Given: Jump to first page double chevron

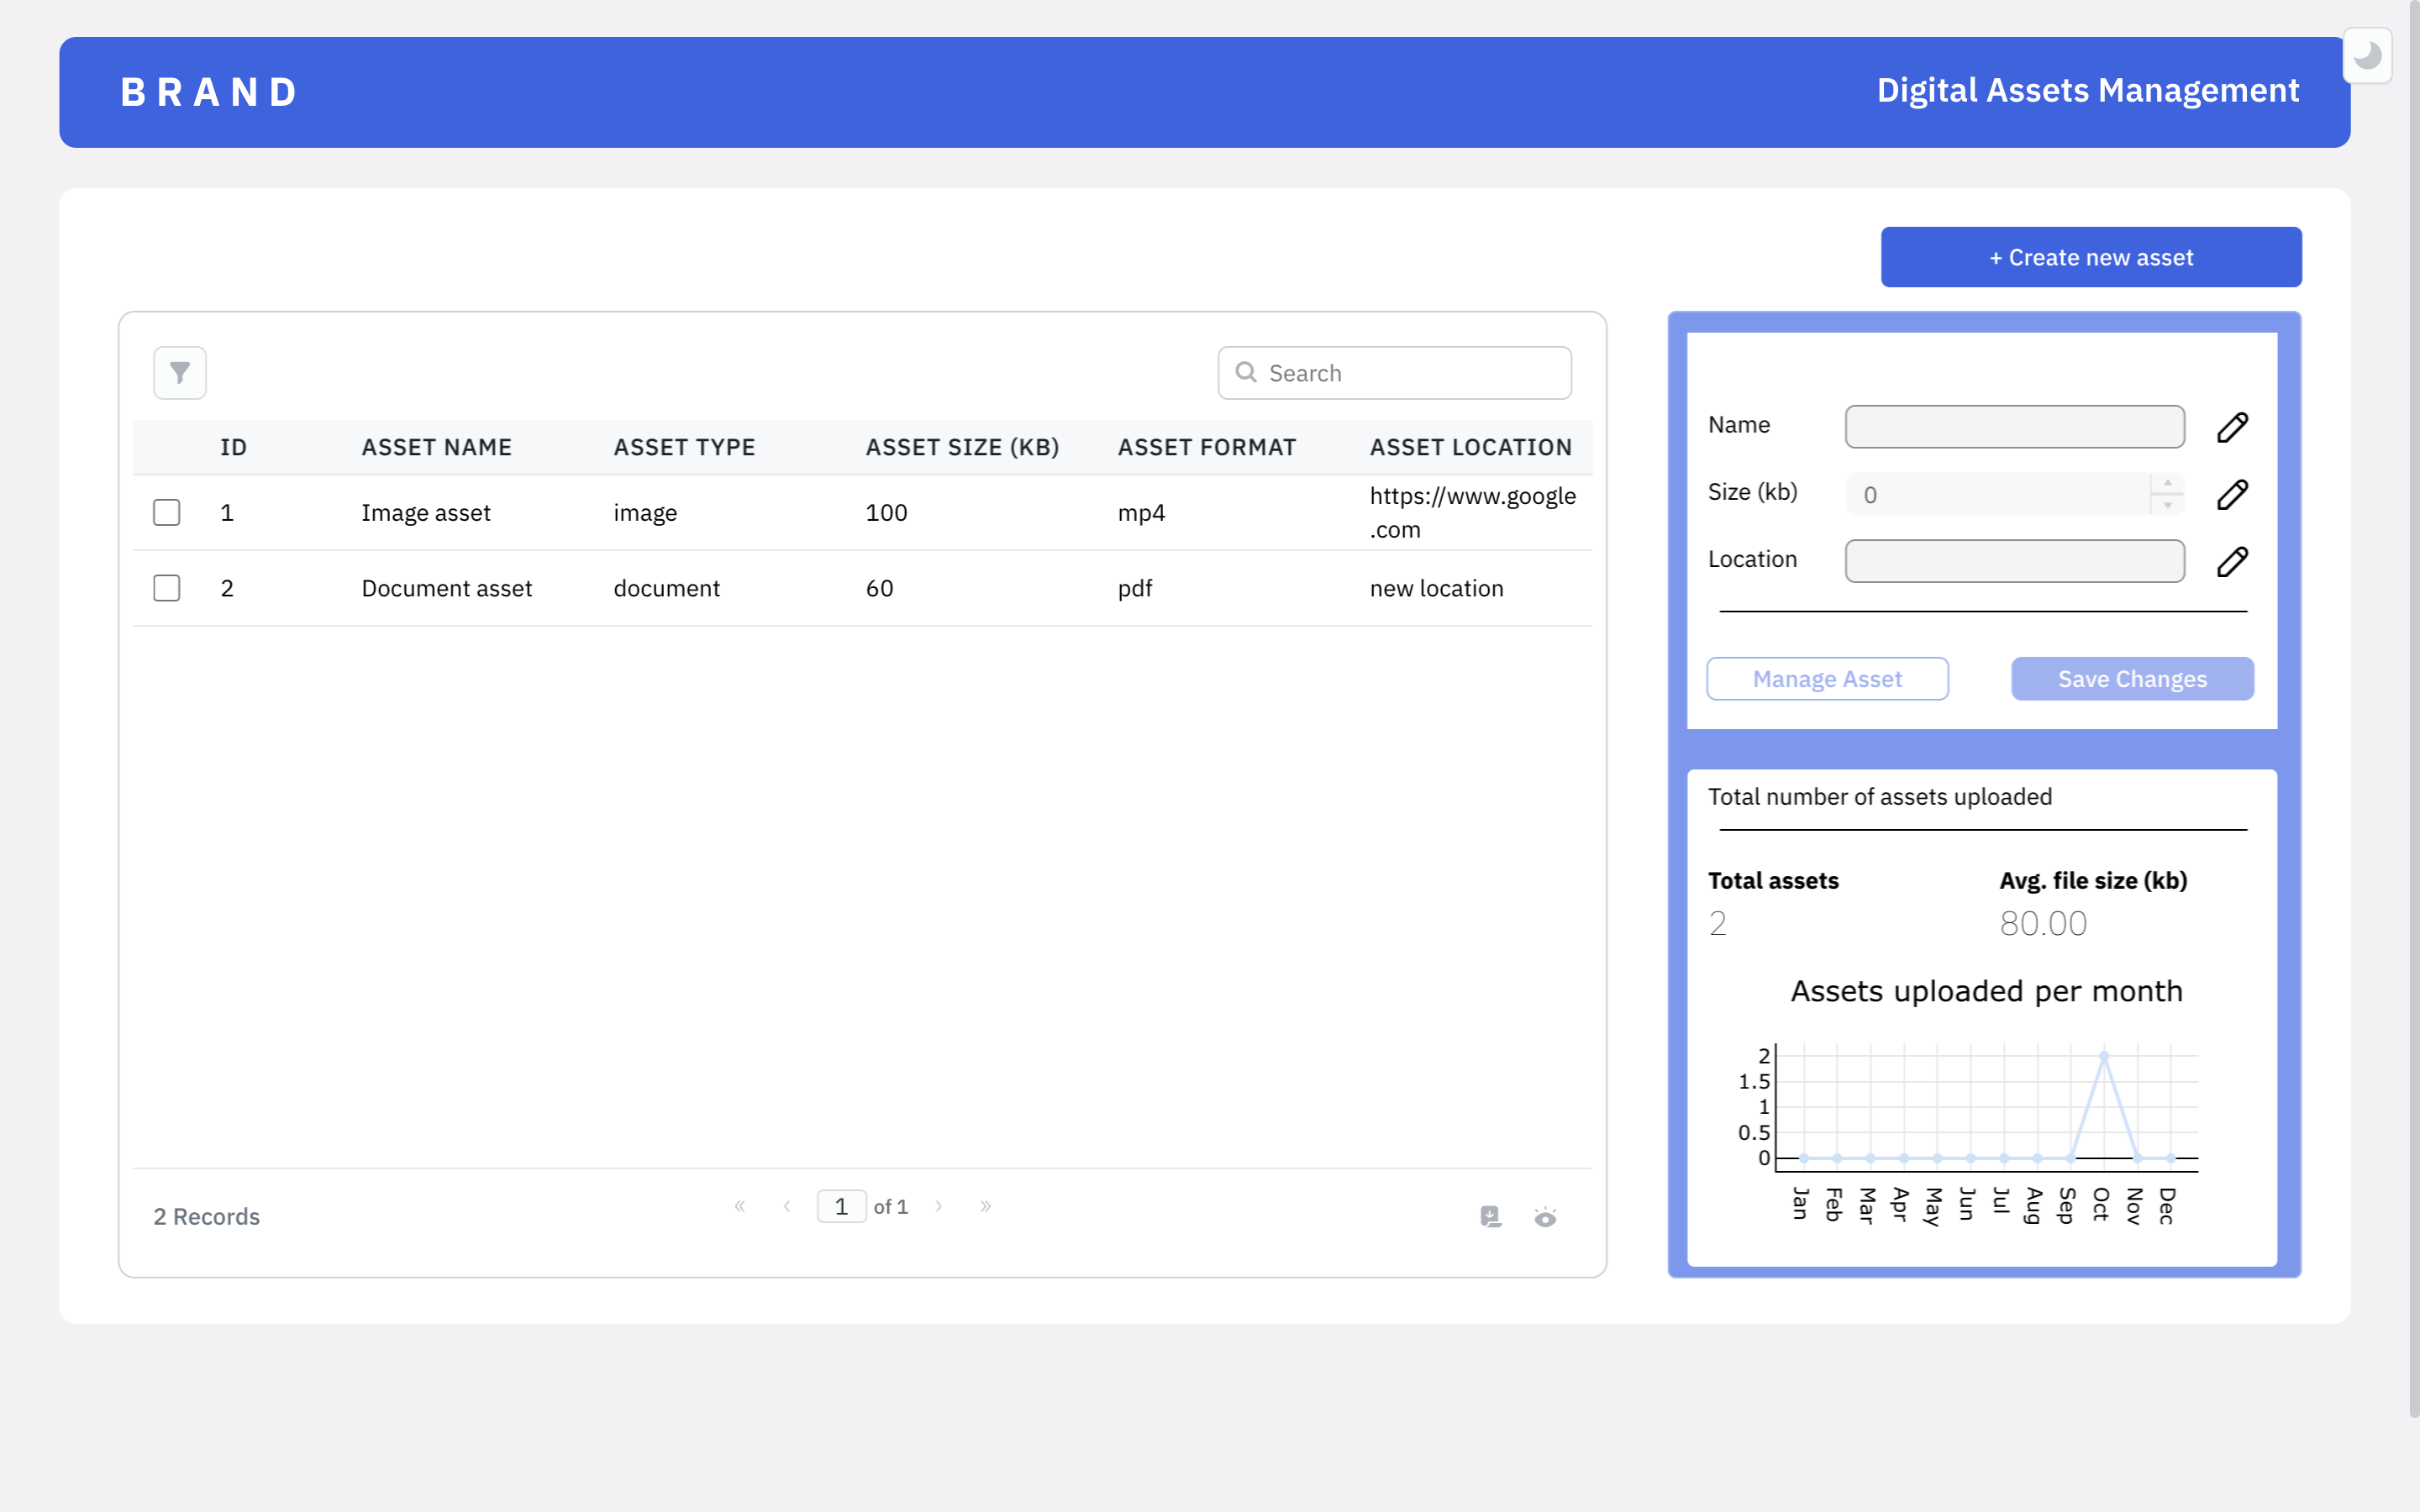Looking at the screenshot, I should coord(740,1206).
